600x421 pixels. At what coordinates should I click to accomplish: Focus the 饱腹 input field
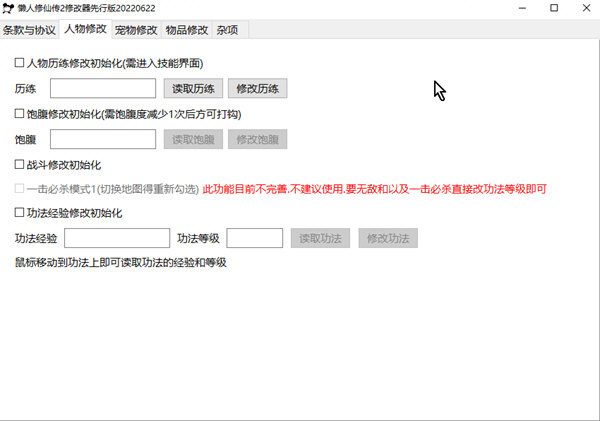pos(103,139)
